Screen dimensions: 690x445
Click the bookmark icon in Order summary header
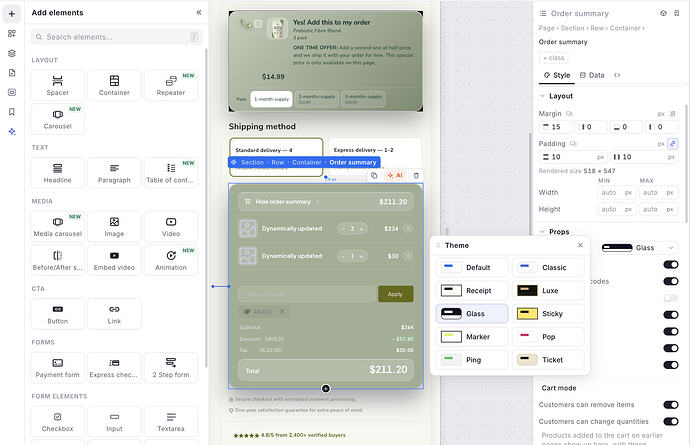[677, 13]
